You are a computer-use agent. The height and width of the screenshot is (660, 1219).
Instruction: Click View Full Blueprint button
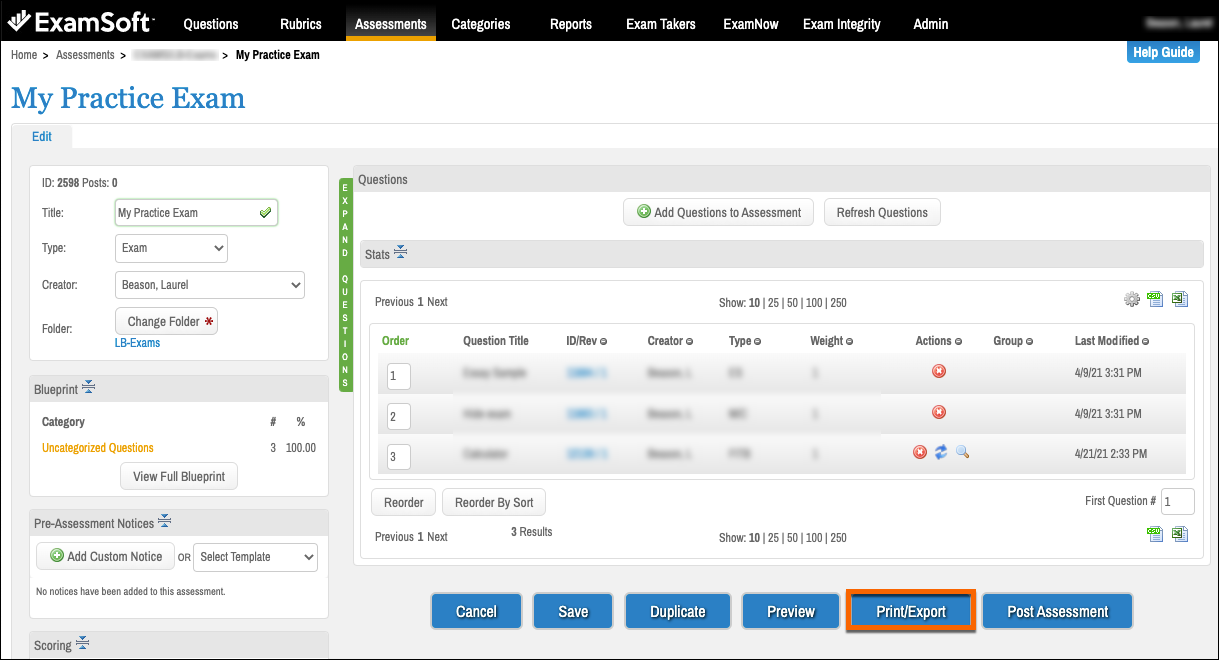[179, 476]
